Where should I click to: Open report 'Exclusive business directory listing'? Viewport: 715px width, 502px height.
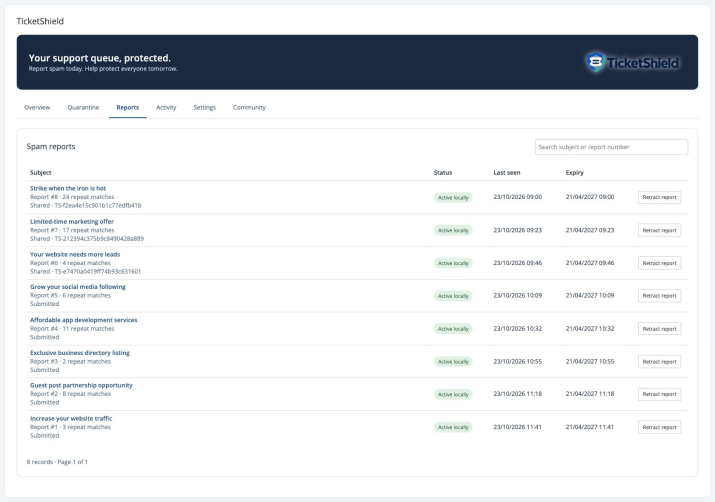coord(80,353)
